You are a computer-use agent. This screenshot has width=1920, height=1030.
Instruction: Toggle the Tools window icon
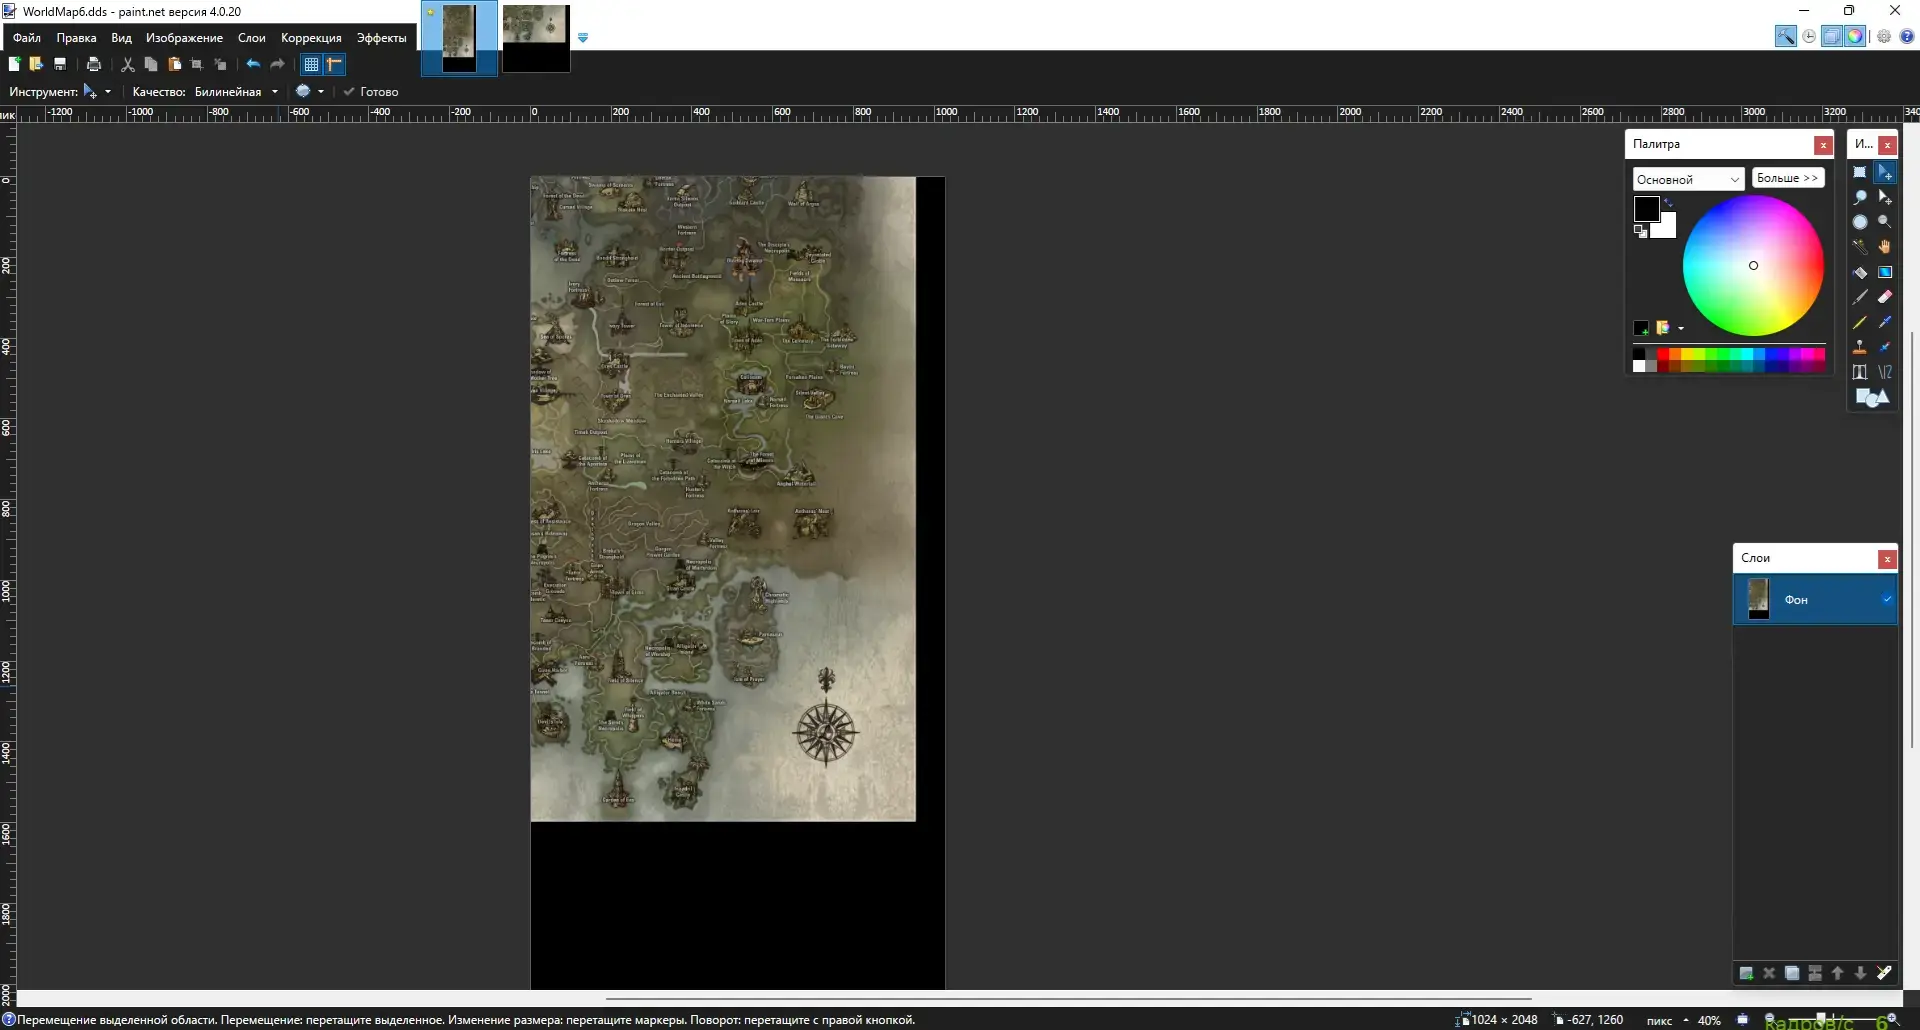[1785, 37]
